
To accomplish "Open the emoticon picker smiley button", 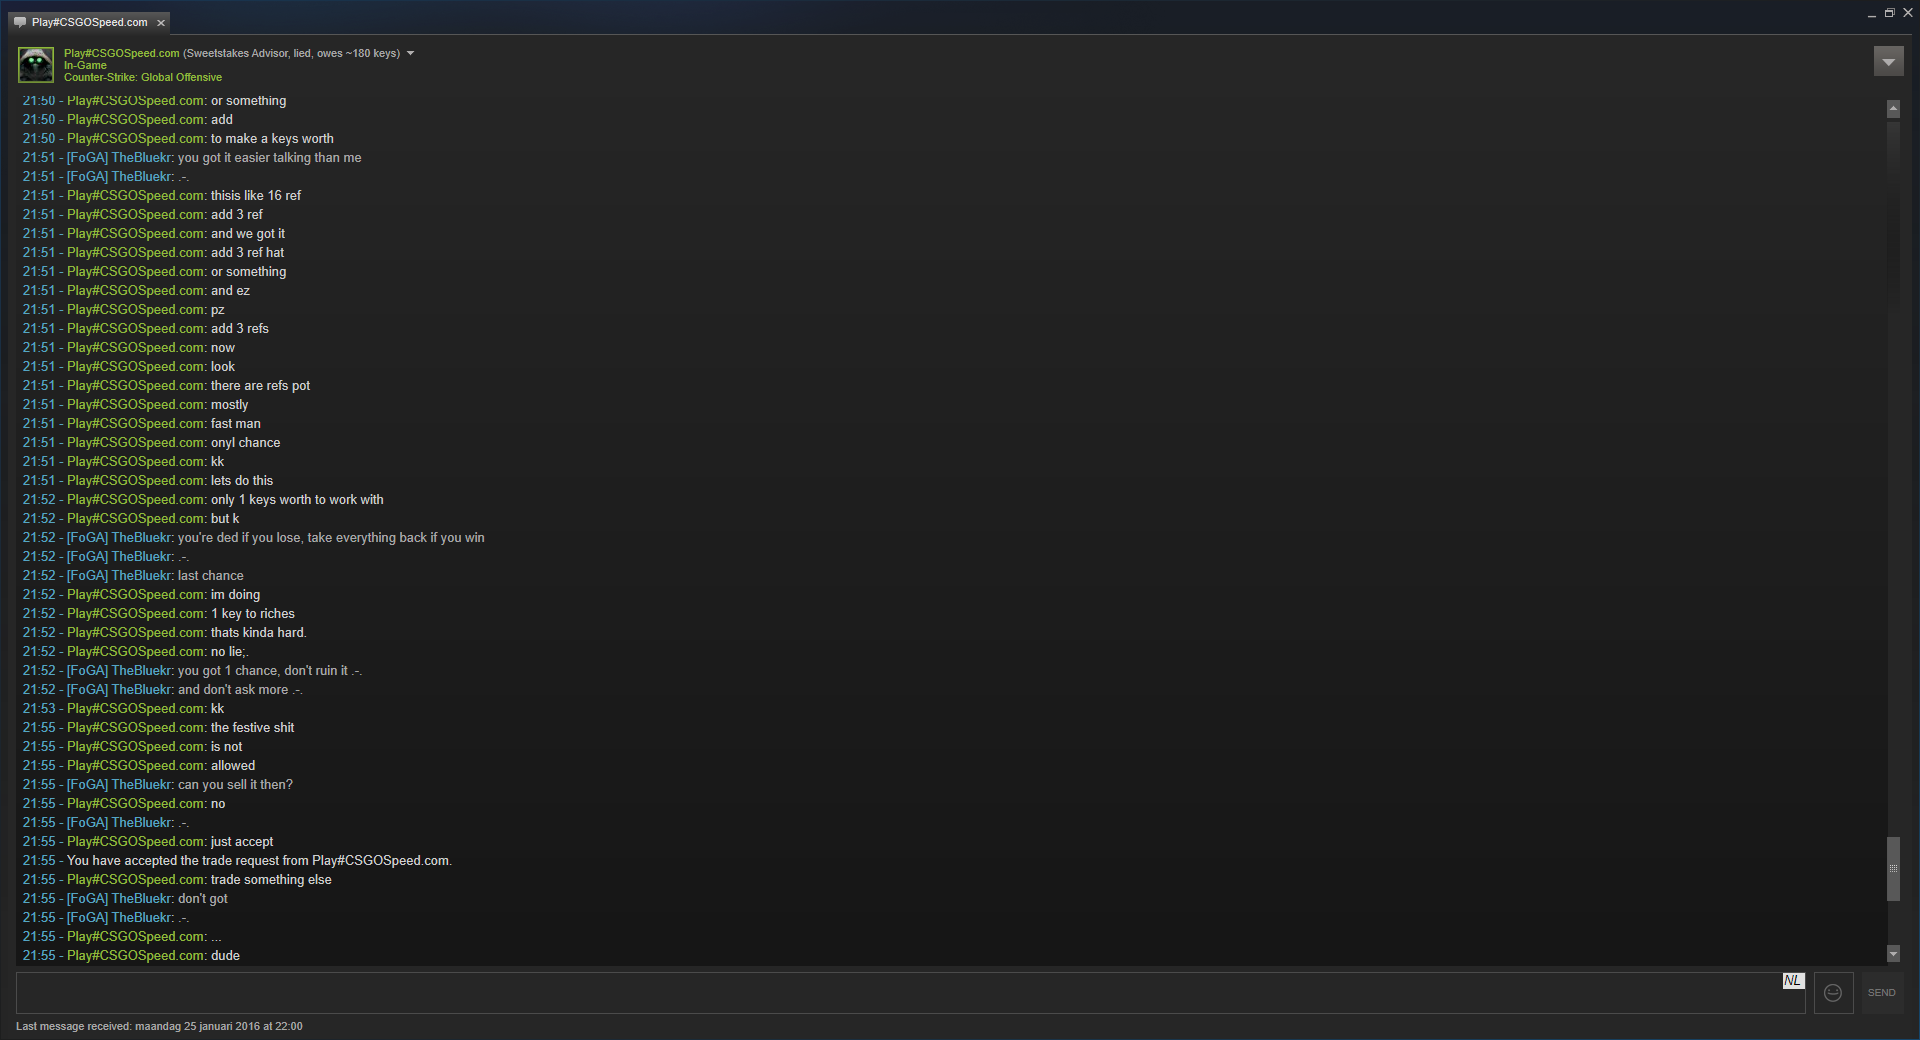I will (1833, 993).
